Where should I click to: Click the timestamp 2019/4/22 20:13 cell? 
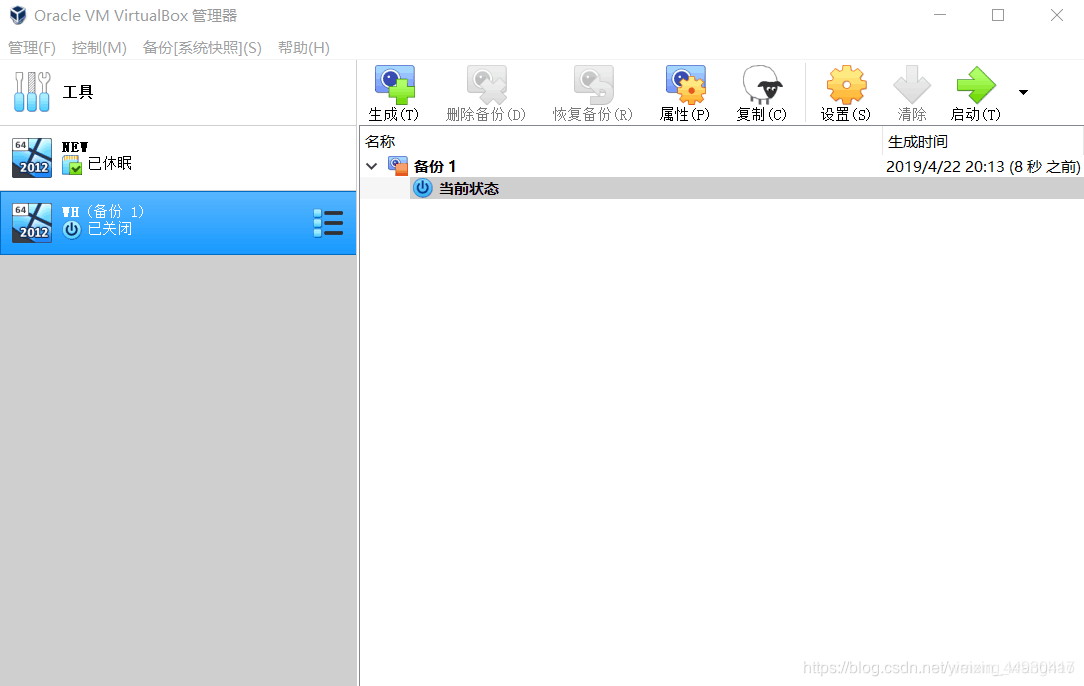982,167
